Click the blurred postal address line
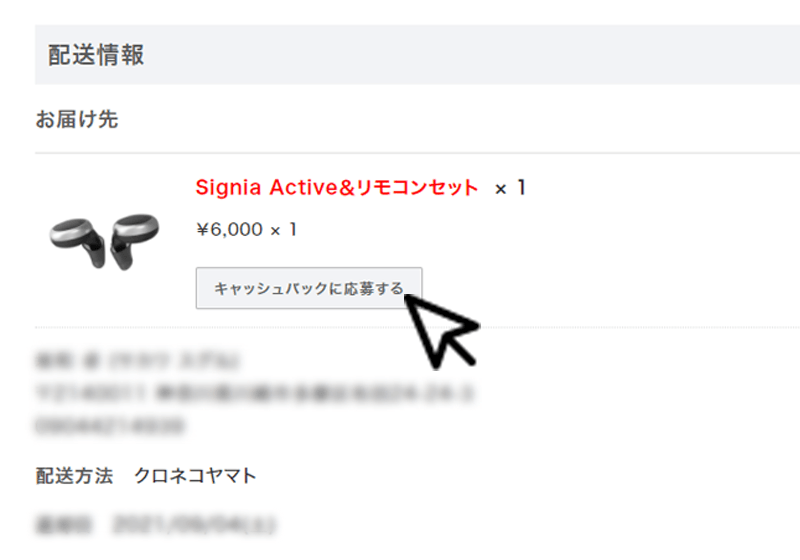This screenshot has height=560, width=800. 255,393
